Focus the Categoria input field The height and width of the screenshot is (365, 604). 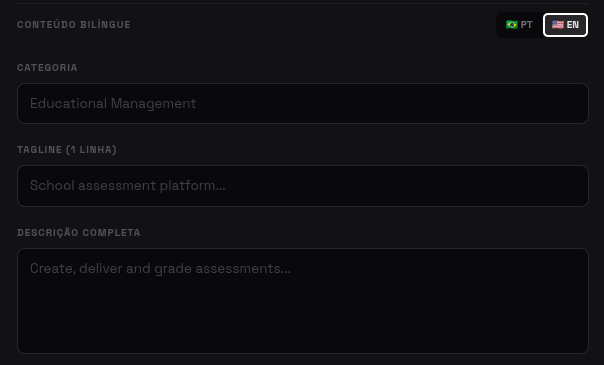point(303,103)
